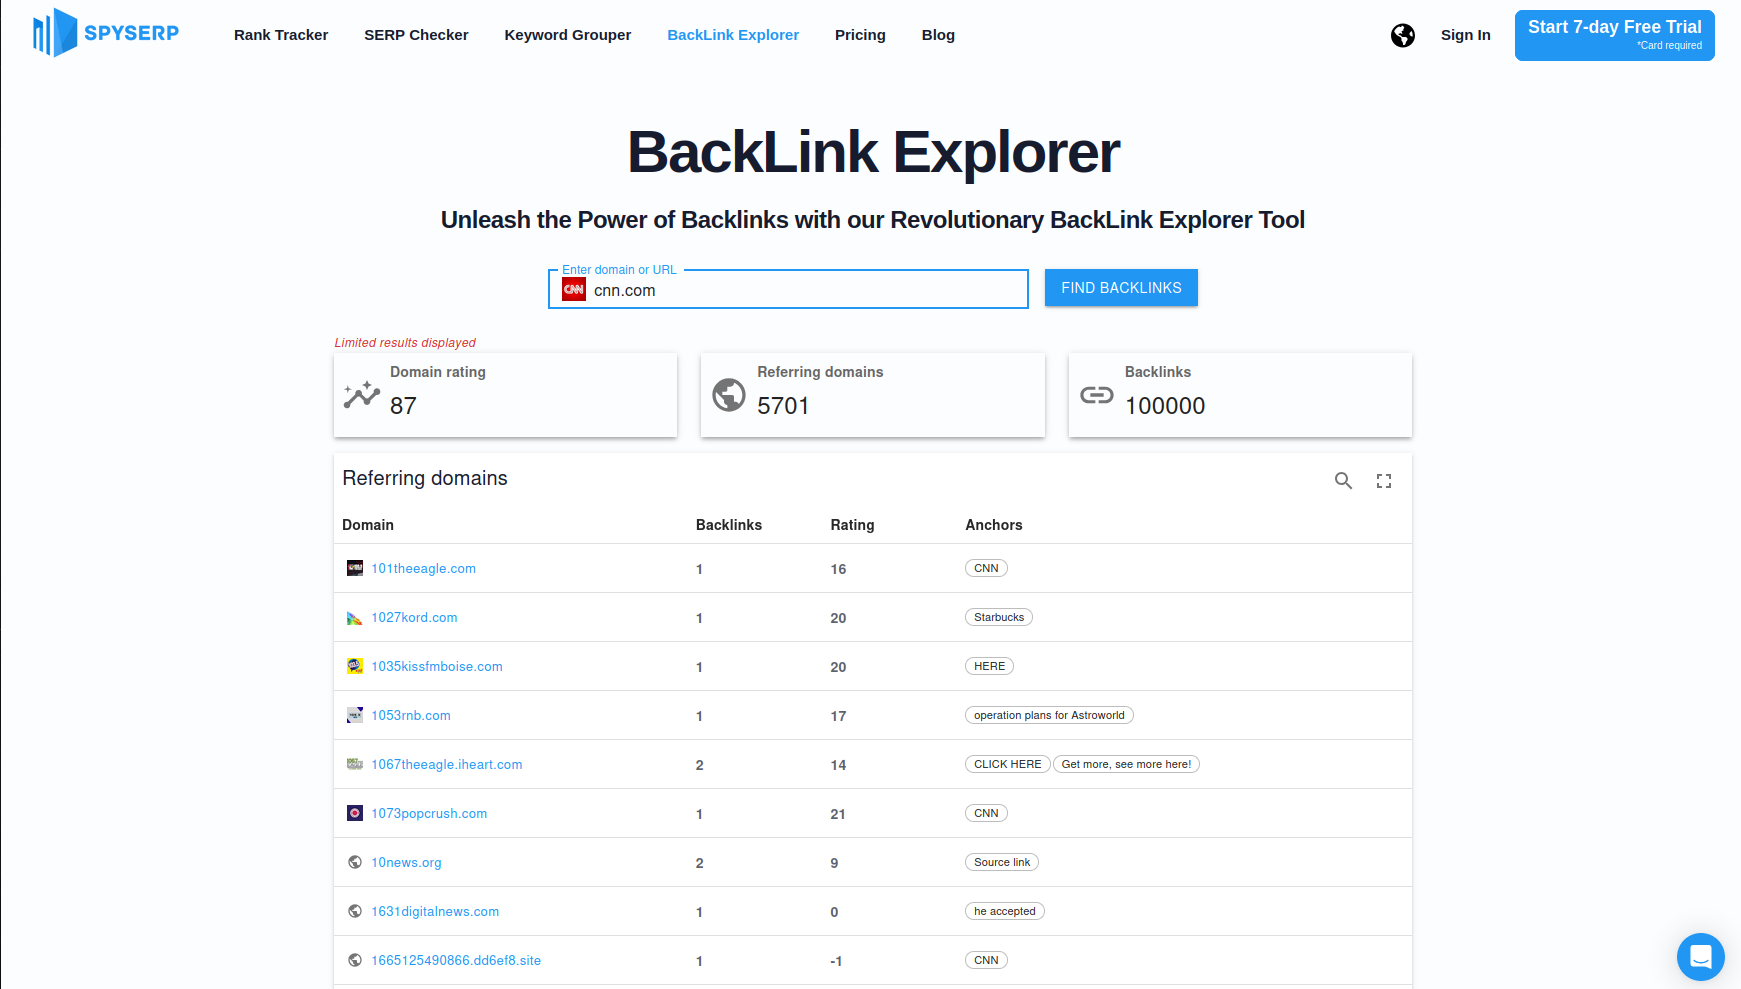Start the 7-day free trial
This screenshot has height=989, width=1741.
1613,35
